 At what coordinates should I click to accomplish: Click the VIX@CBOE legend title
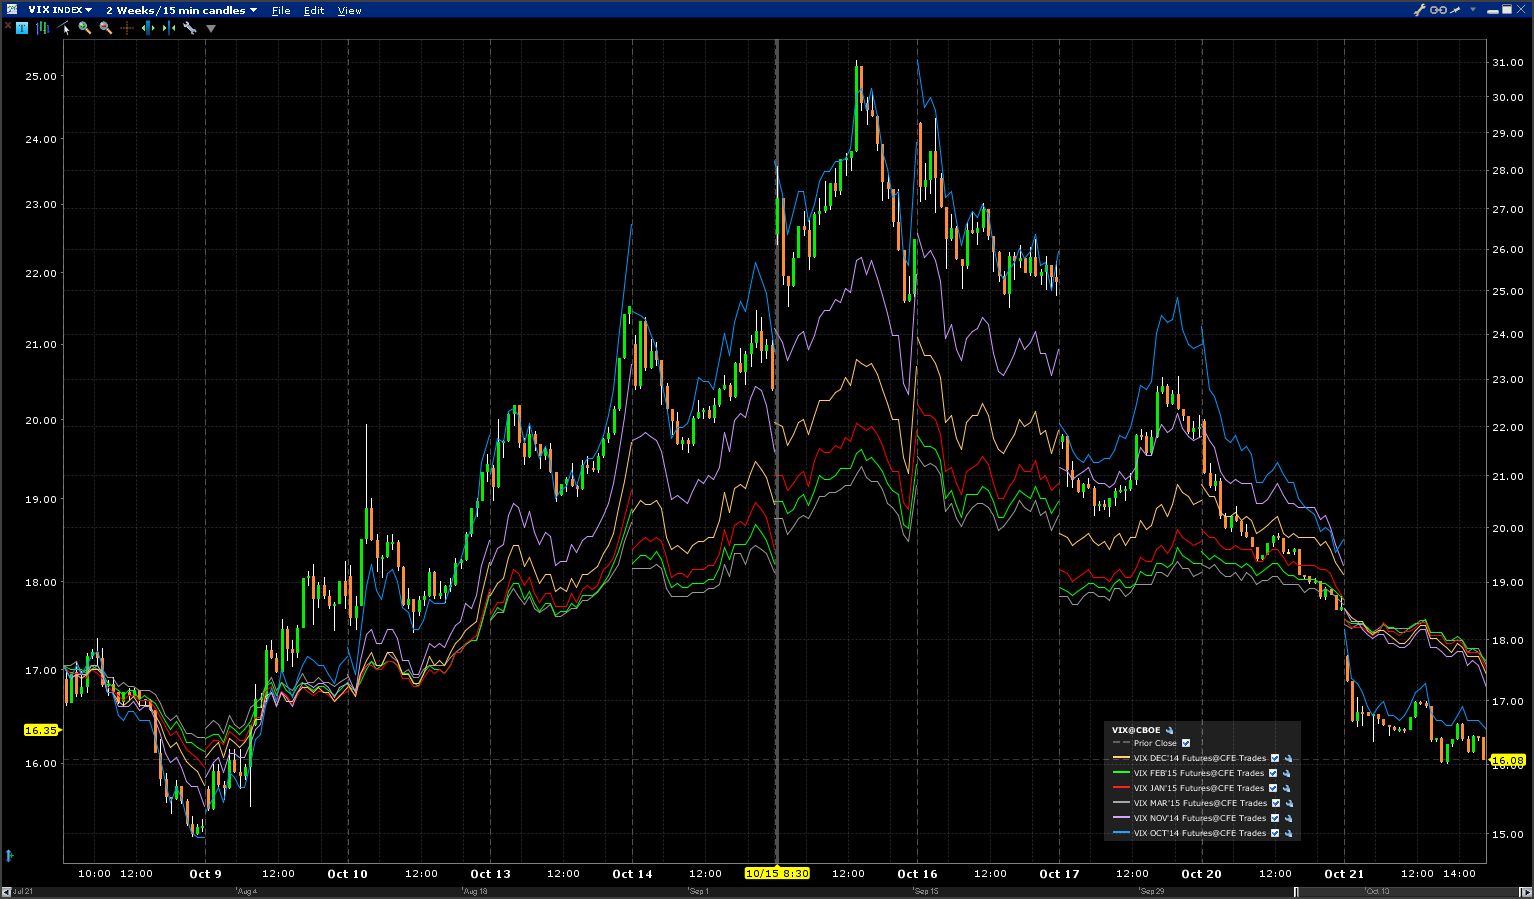[1137, 730]
